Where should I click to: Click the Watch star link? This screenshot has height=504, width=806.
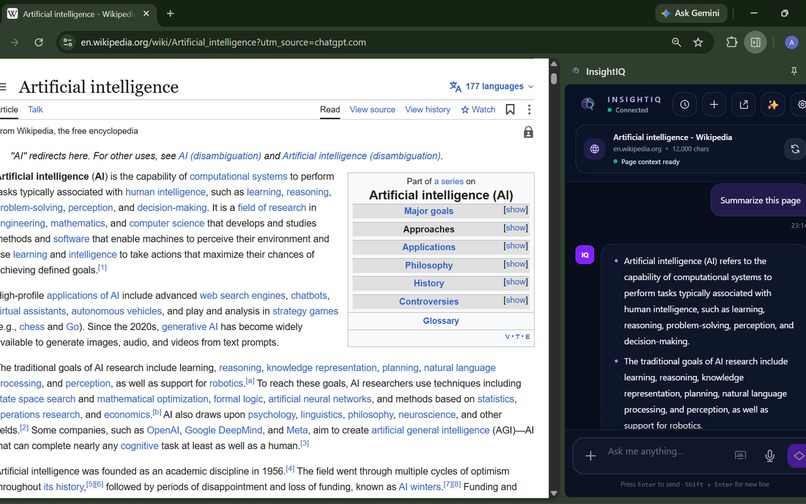[478, 110]
